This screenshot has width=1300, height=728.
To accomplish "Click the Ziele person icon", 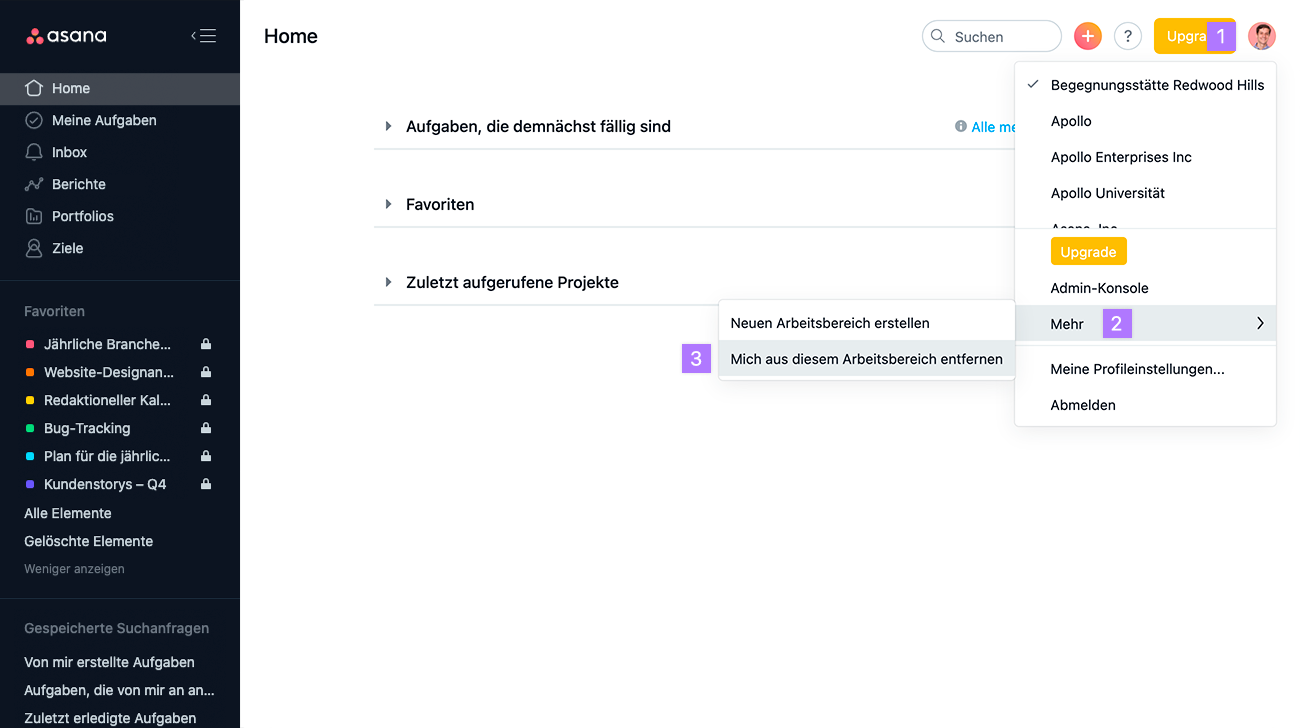I will pos(34,248).
